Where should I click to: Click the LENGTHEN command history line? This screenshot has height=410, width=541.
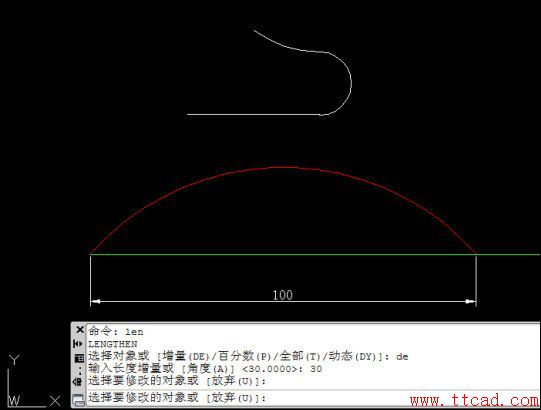click(x=112, y=344)
